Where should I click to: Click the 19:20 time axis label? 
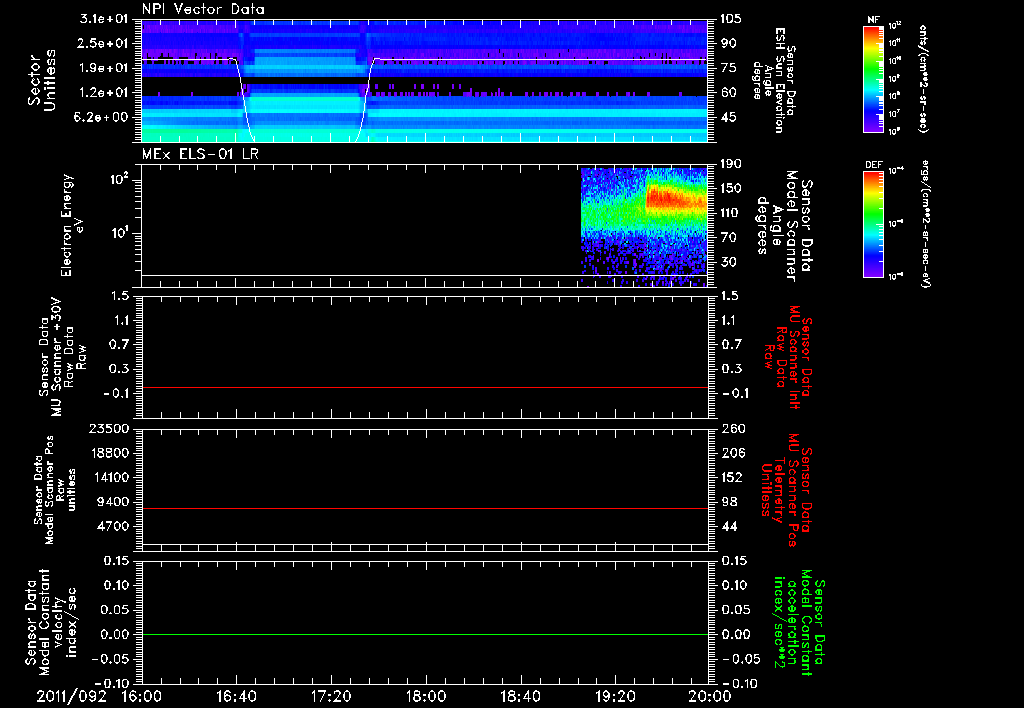(615, 696)
